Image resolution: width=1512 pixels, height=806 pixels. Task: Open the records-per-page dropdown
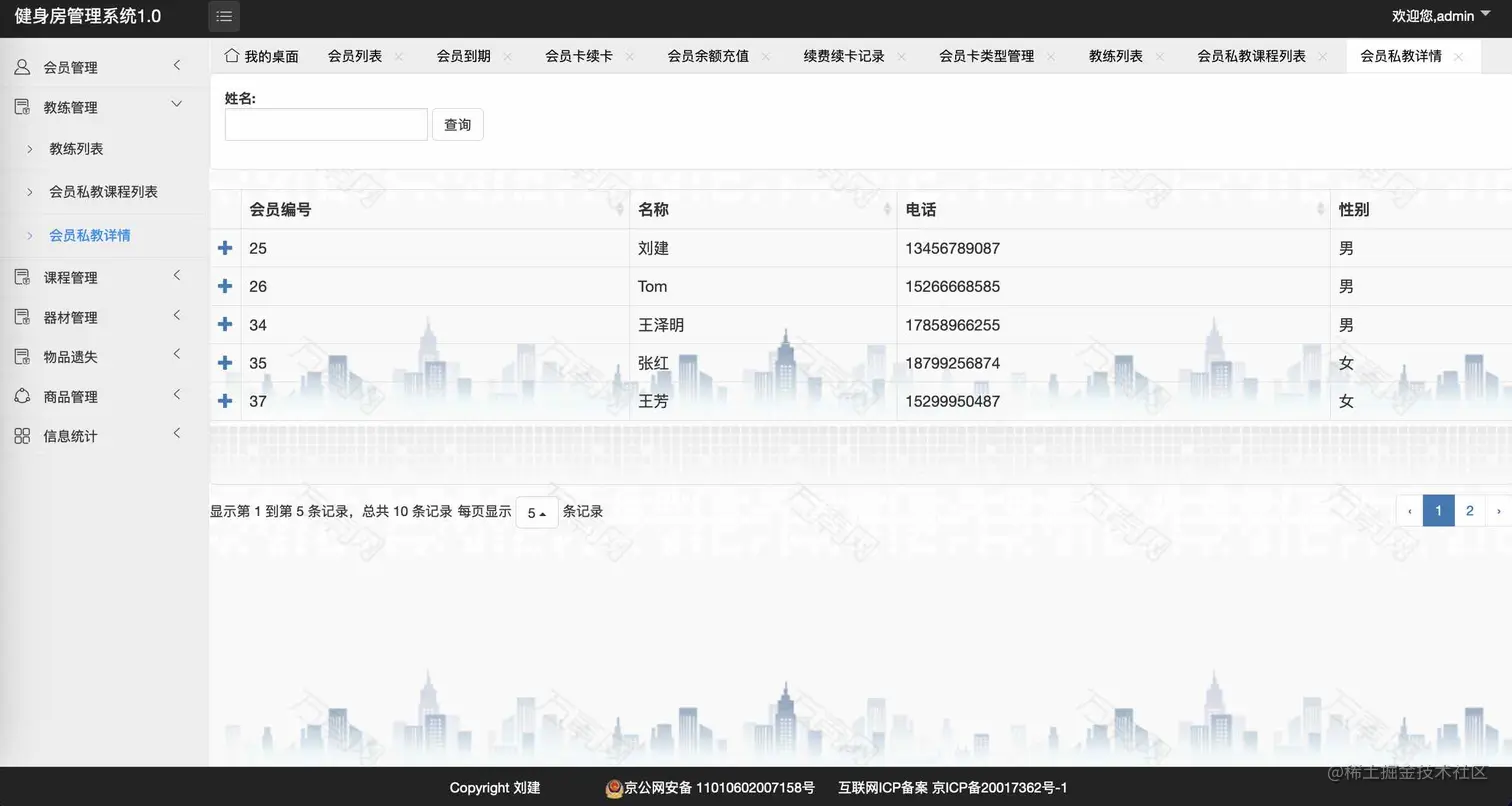[537, 513]
